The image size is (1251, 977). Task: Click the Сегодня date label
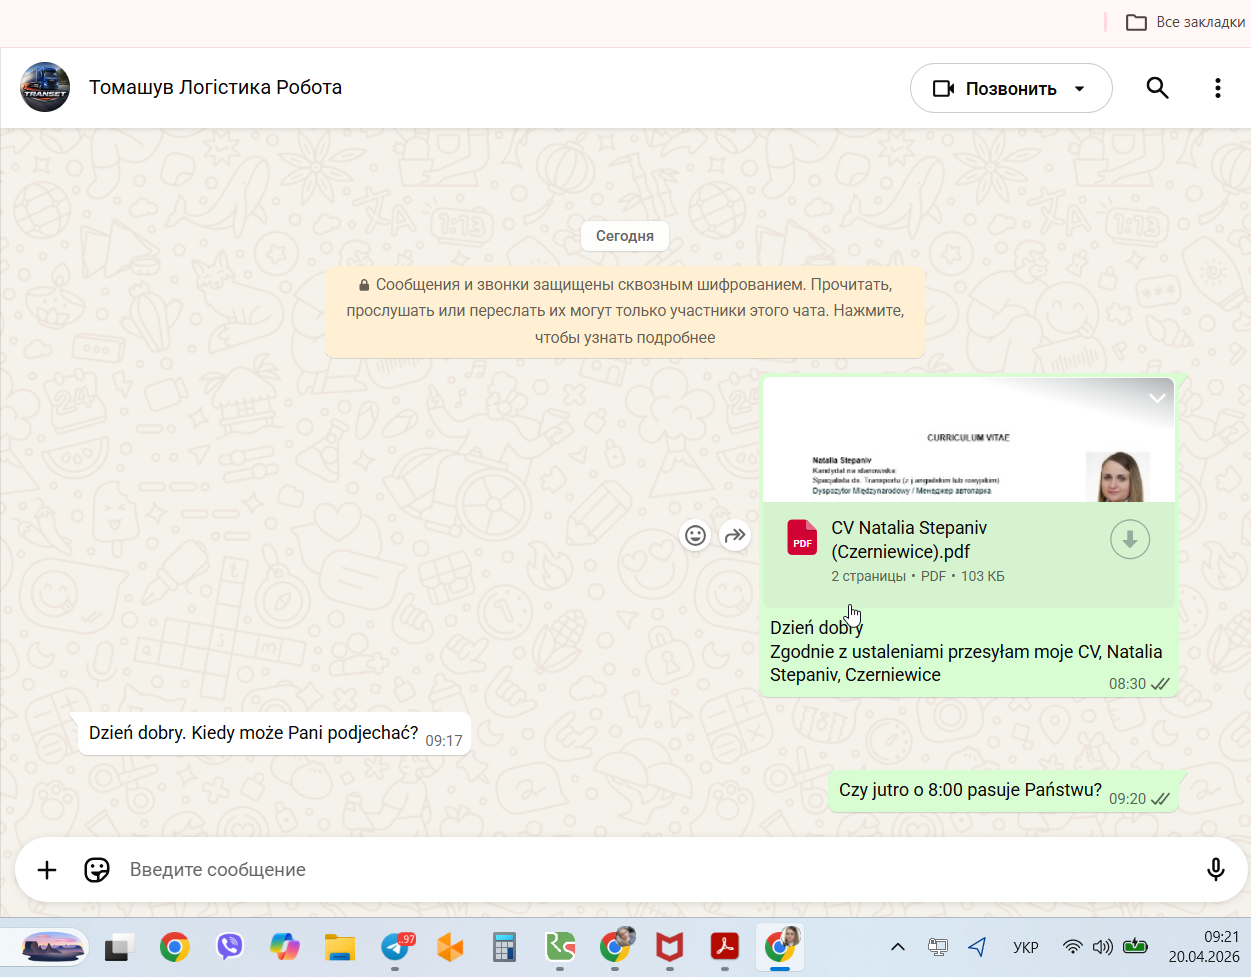point(625,236)
